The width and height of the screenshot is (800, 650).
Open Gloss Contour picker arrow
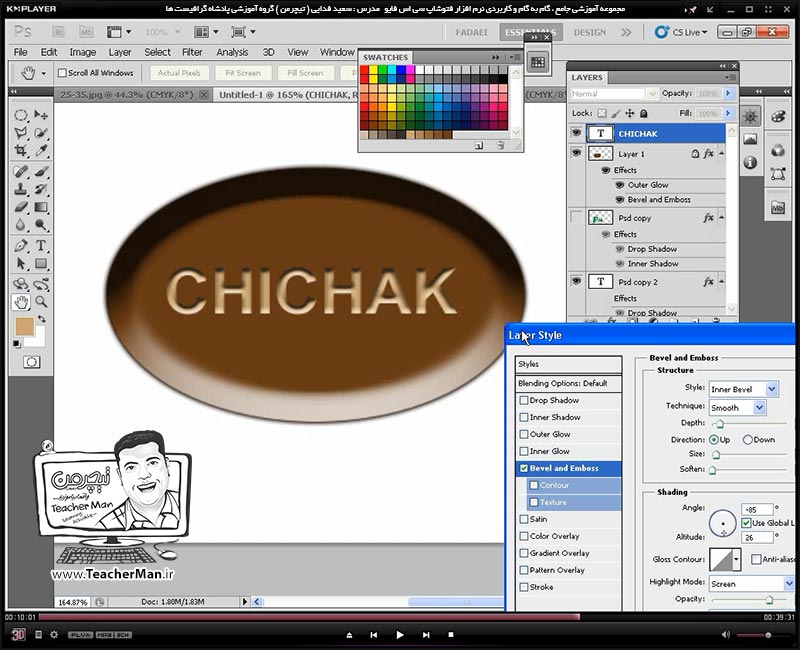pyautogui.click(x=736, y=560)
